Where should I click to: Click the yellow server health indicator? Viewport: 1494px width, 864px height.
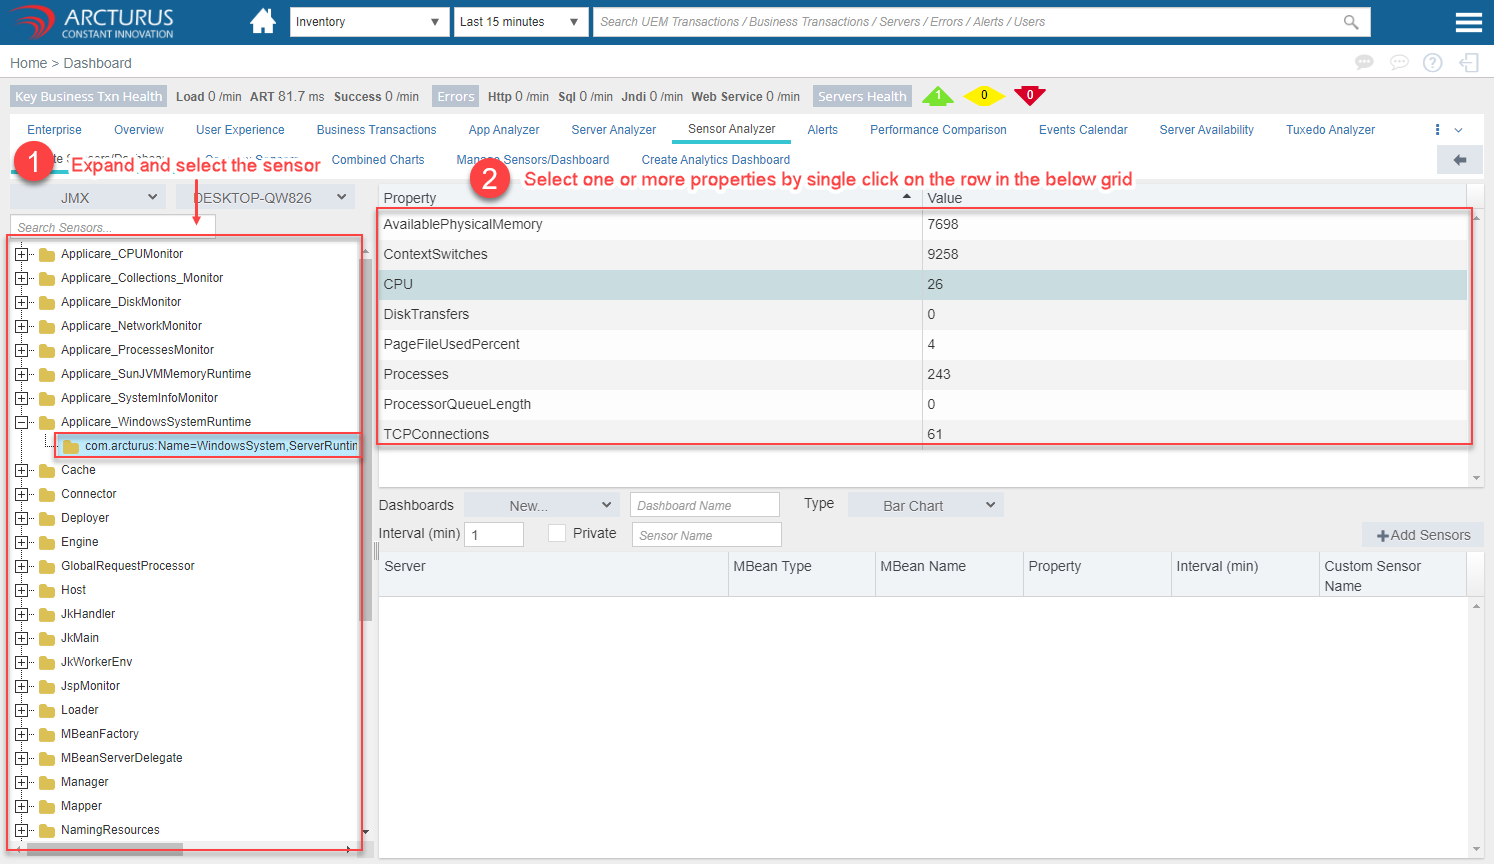point(983,96)
